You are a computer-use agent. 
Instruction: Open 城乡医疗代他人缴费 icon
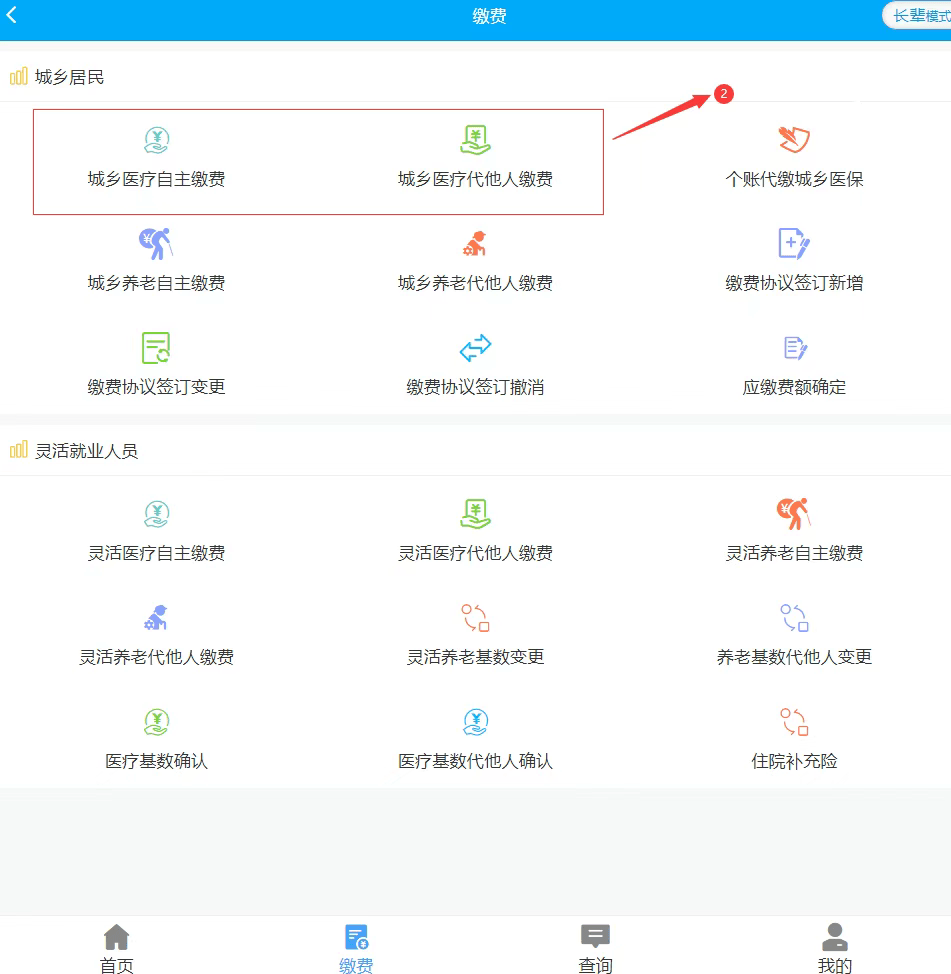[x=475, y=140]
